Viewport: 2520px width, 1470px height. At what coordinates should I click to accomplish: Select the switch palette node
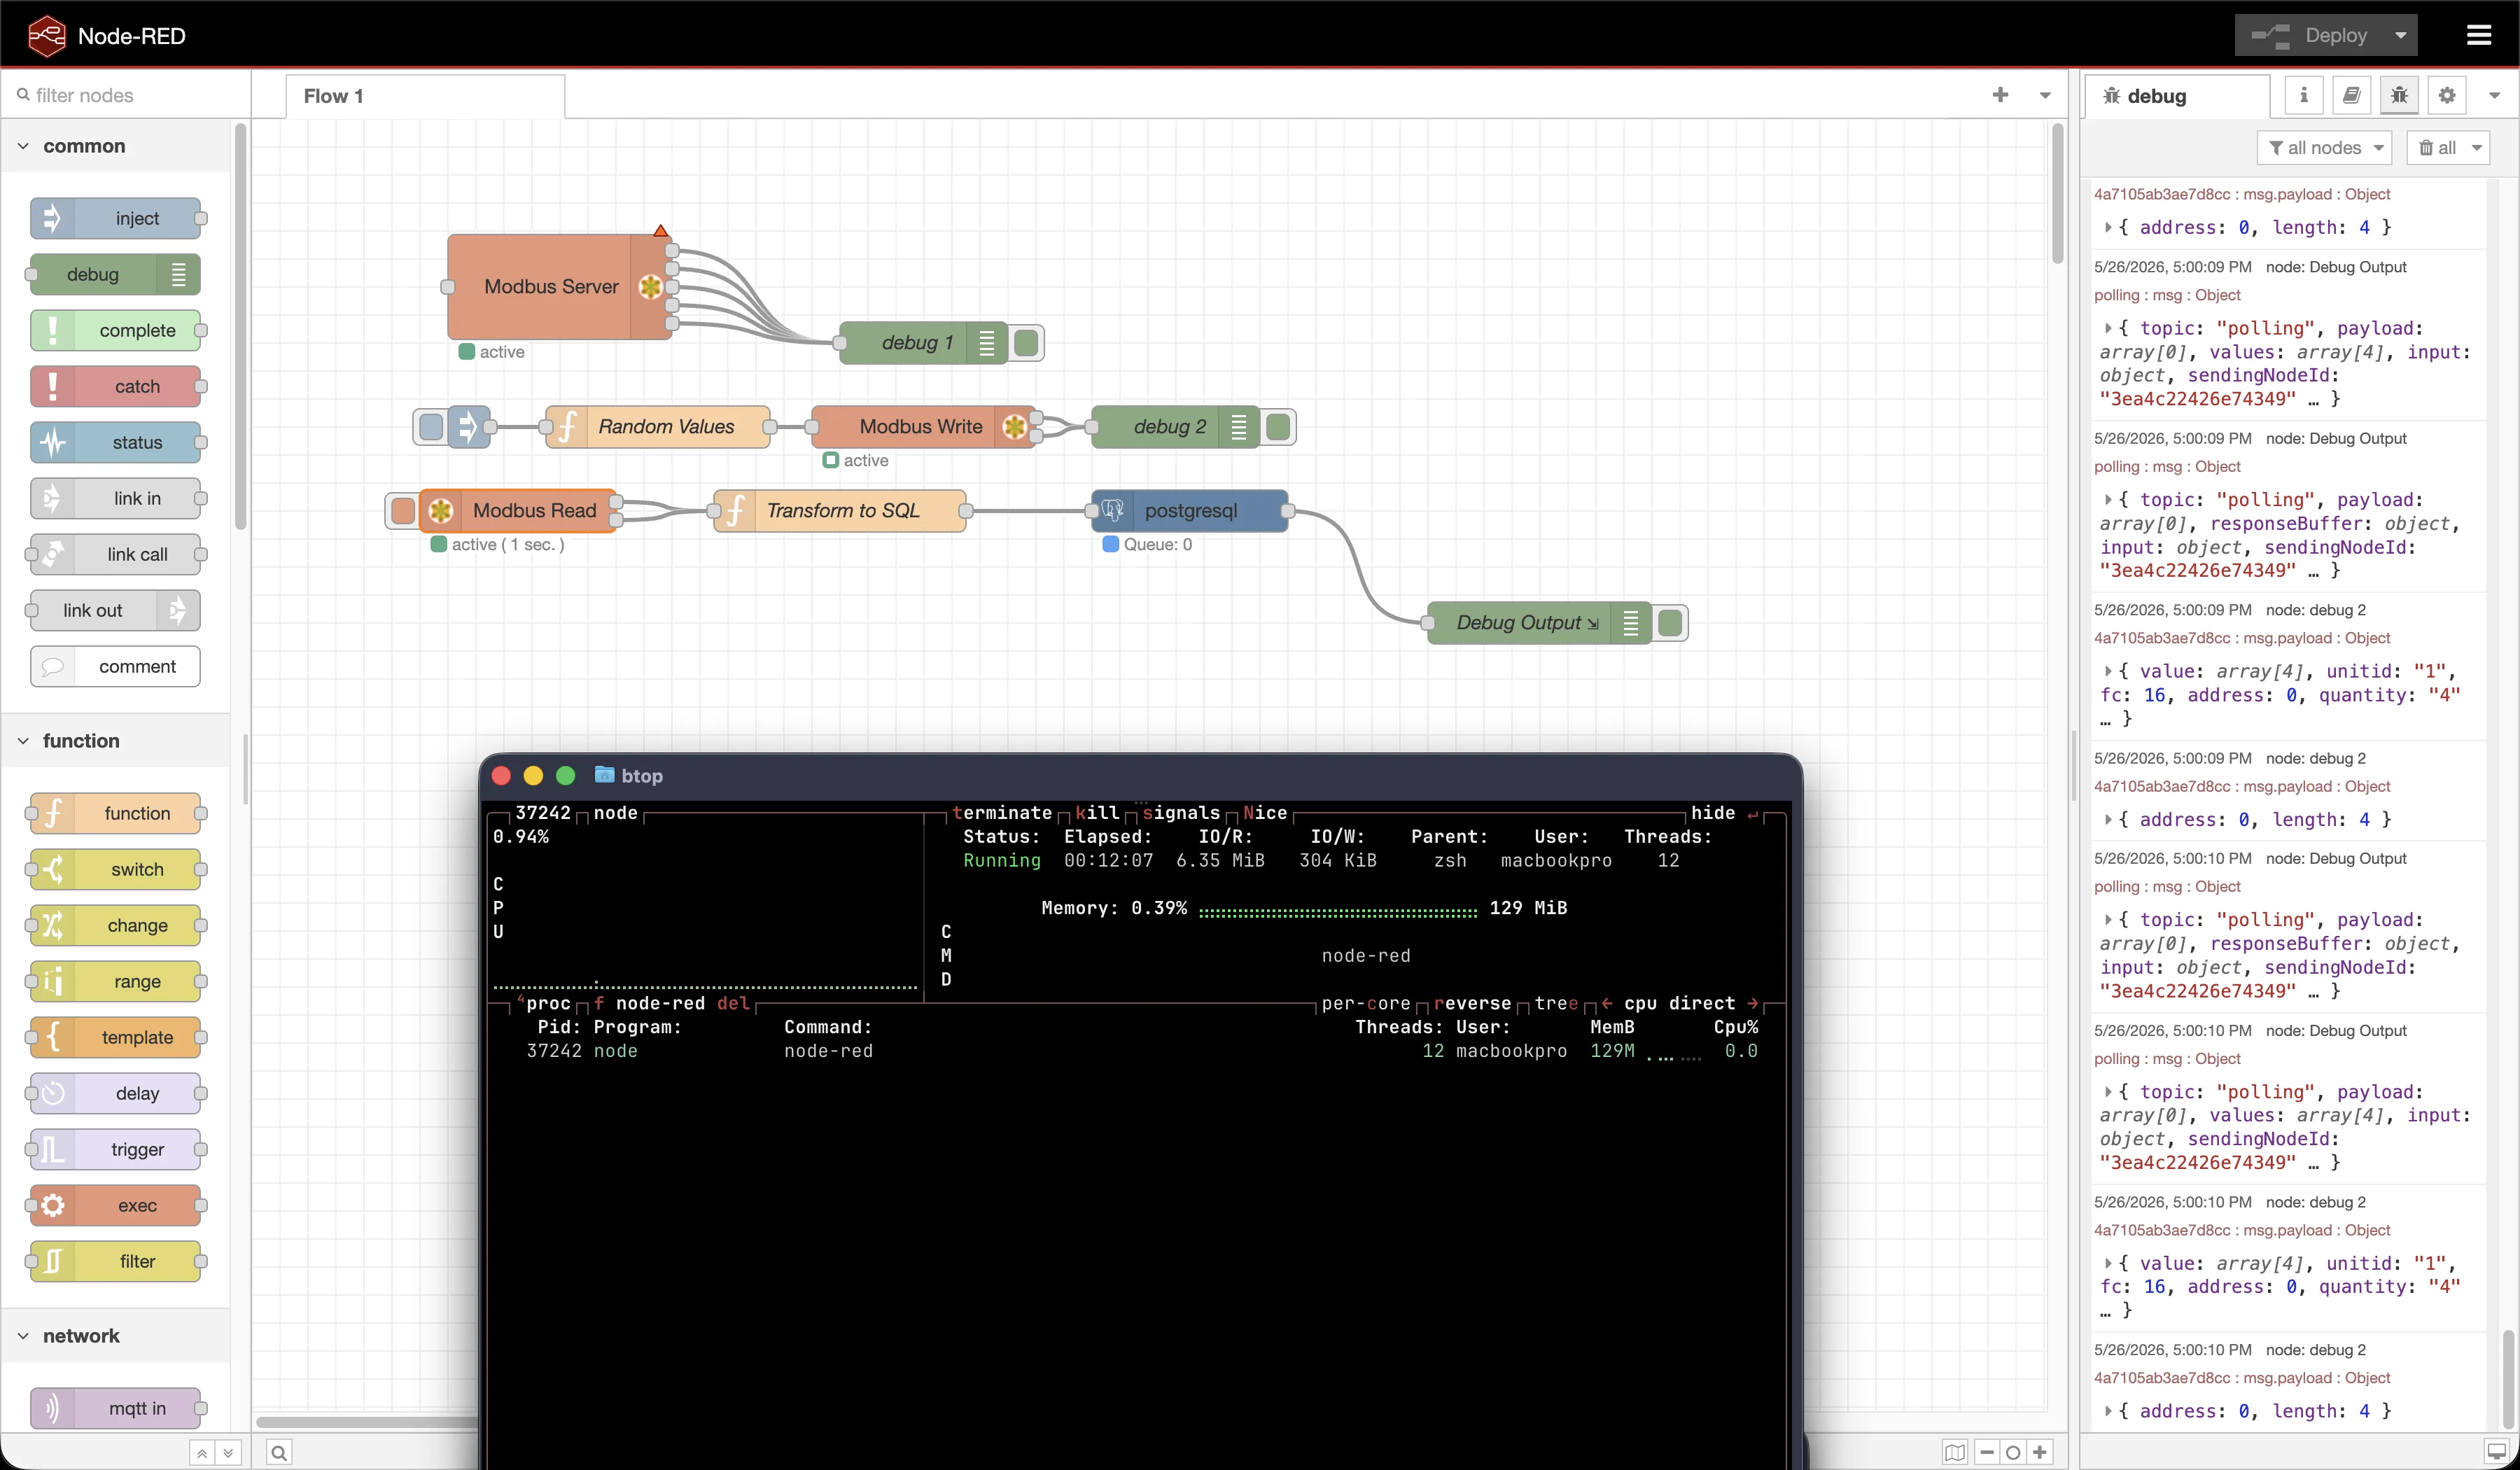115,869
